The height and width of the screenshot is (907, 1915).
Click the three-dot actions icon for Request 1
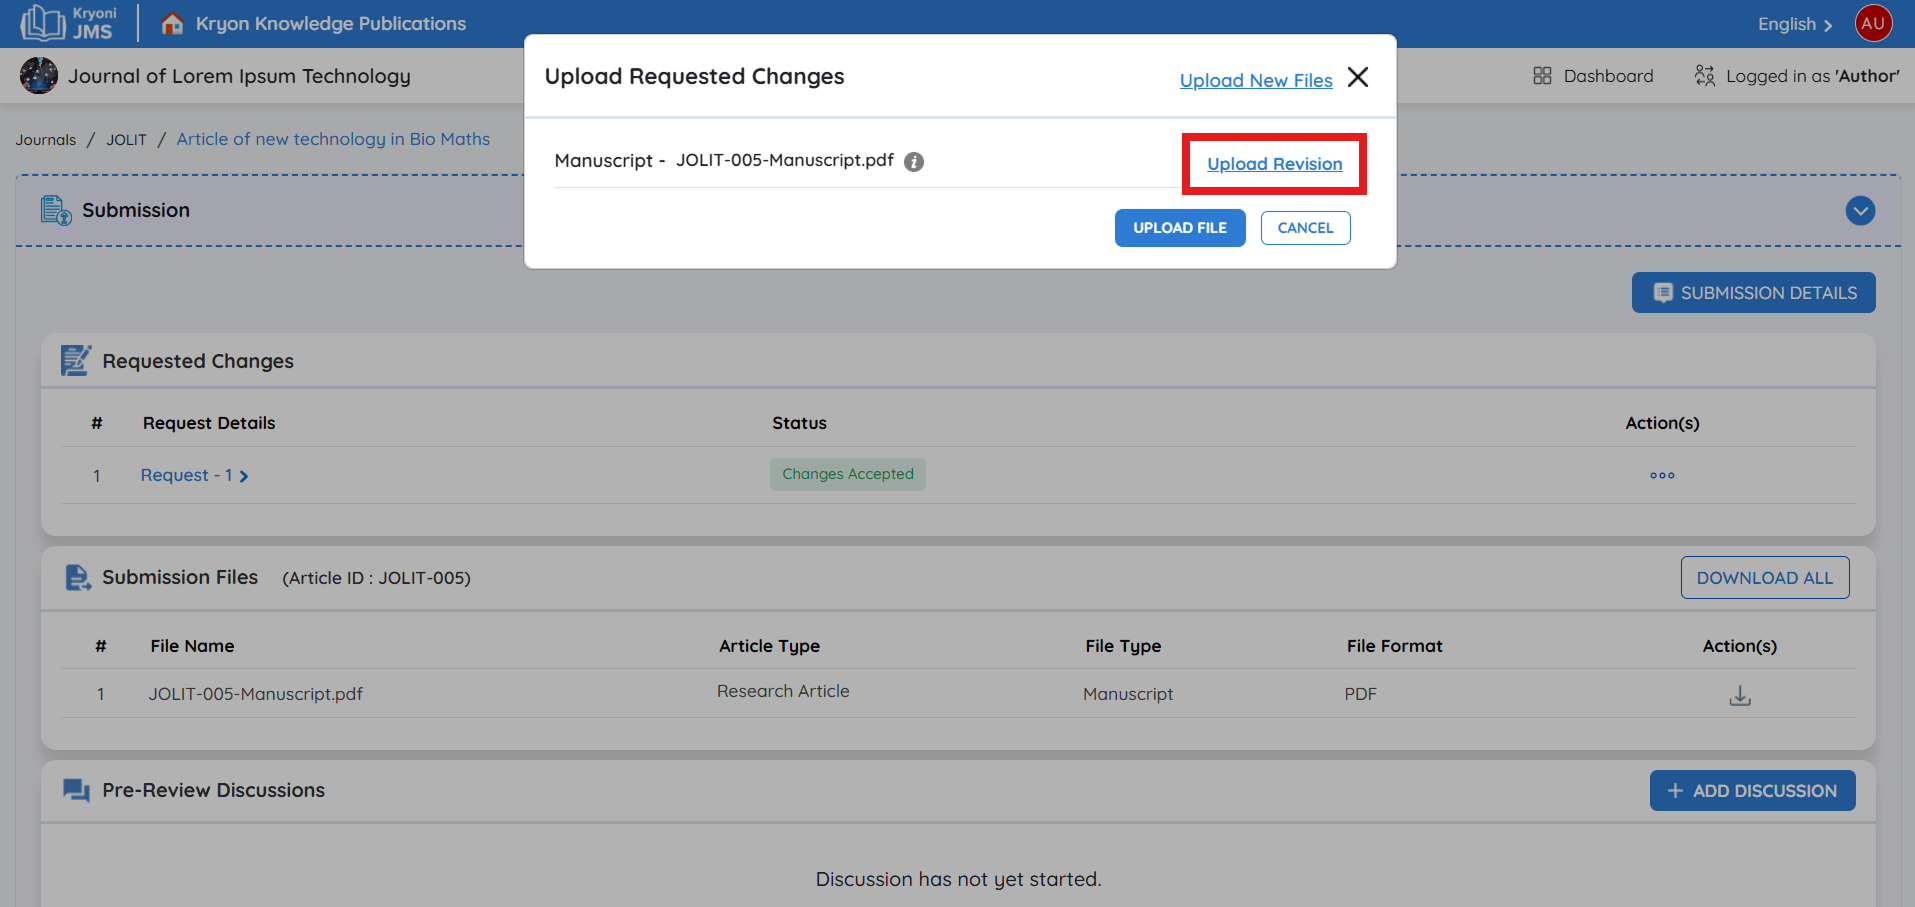click(1661, 476)
